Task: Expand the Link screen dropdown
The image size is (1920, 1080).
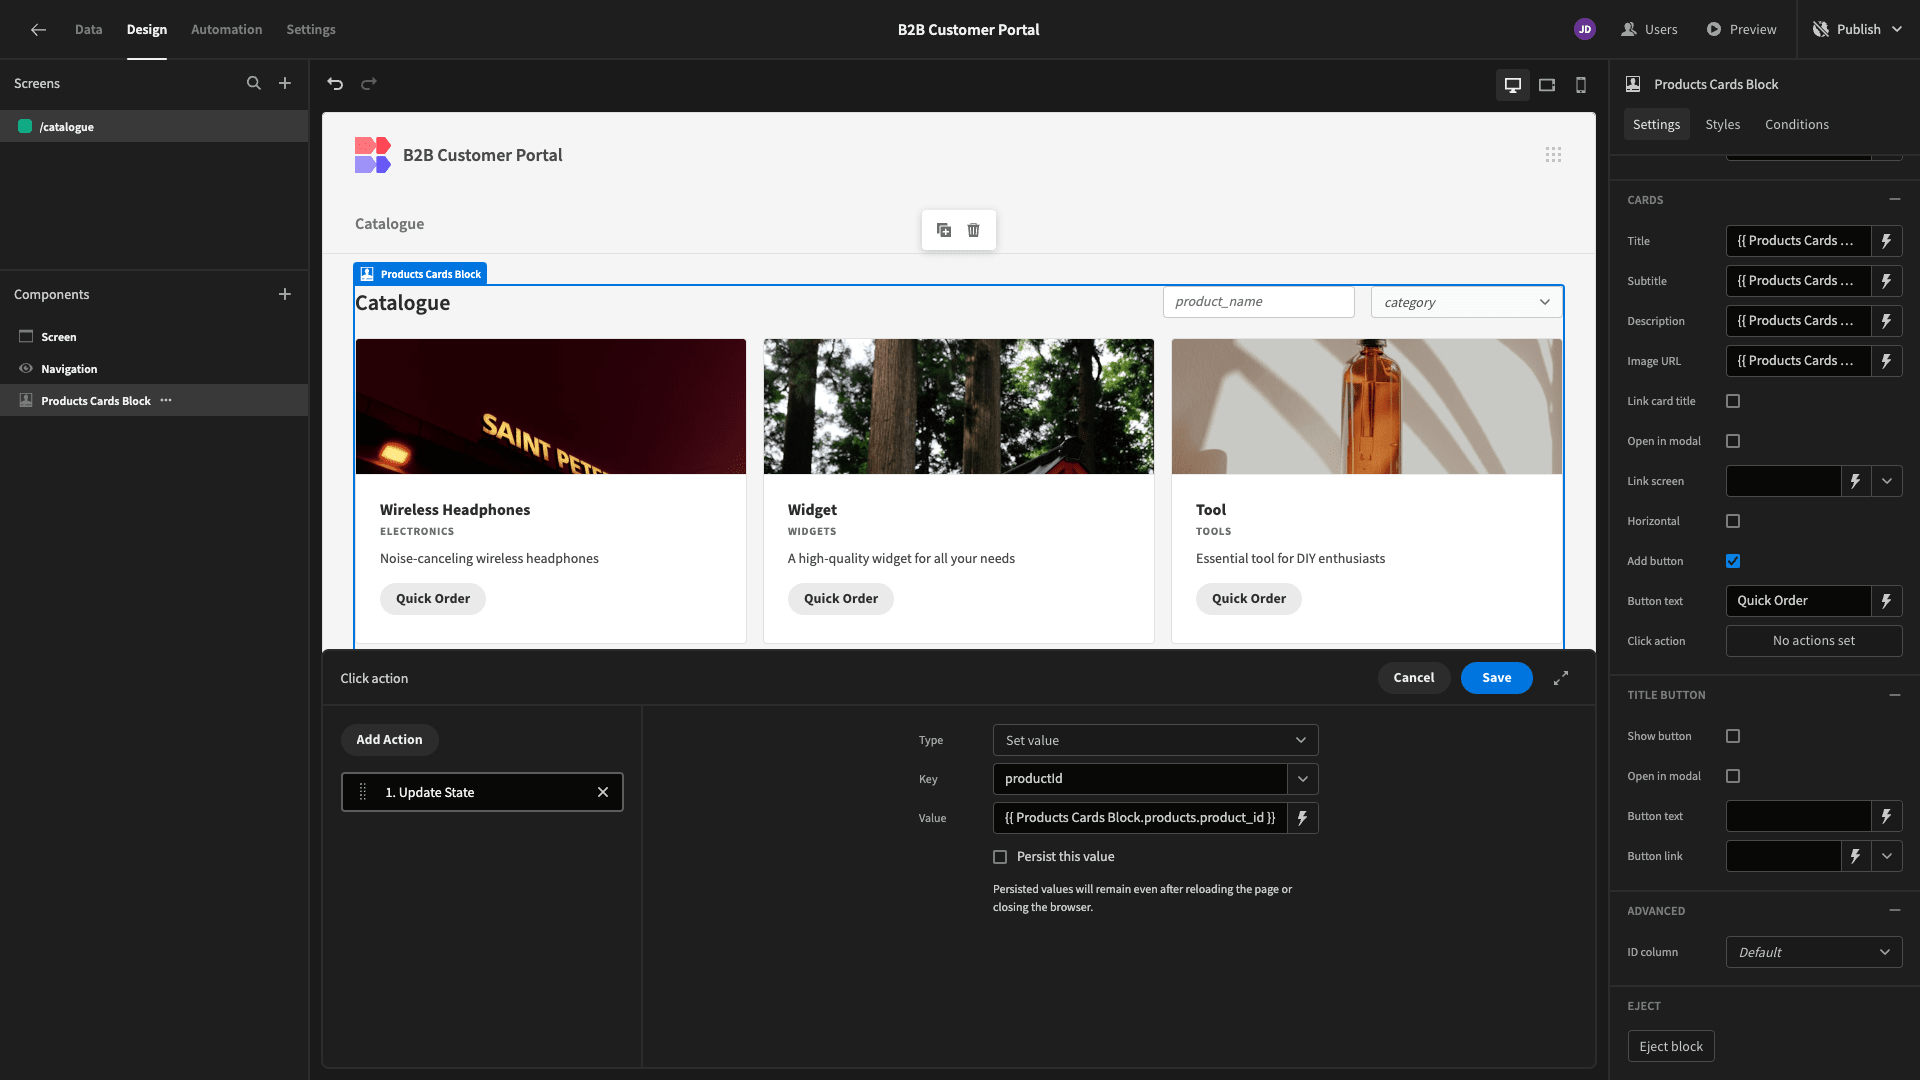Action: 1886,481
